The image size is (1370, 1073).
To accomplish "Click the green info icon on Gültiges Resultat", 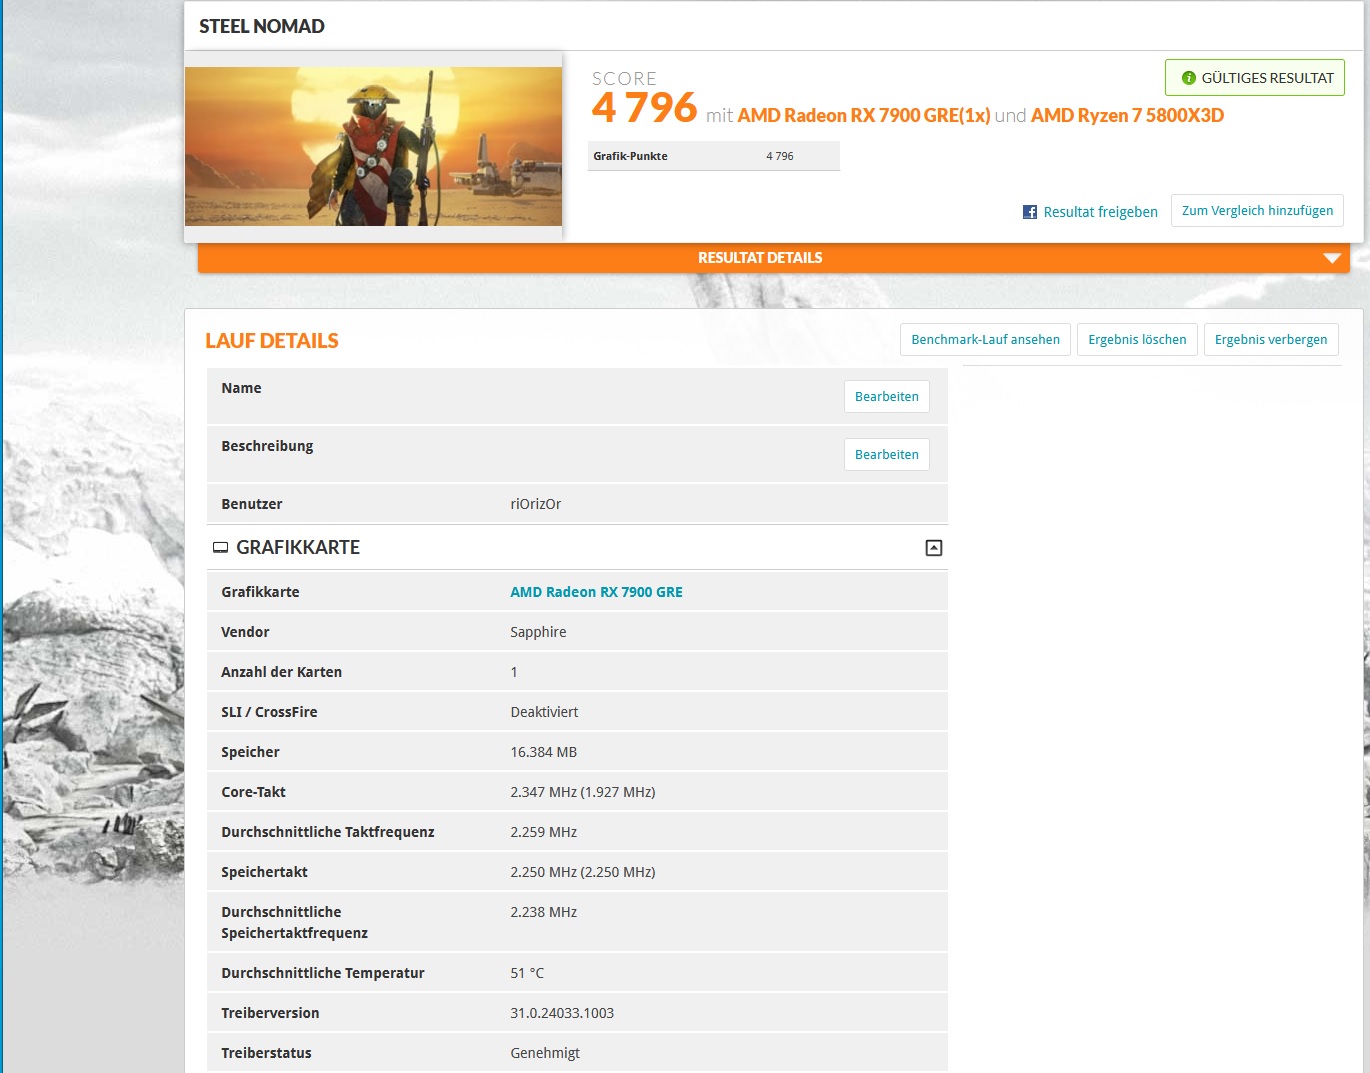I will tap(1189, 78).
